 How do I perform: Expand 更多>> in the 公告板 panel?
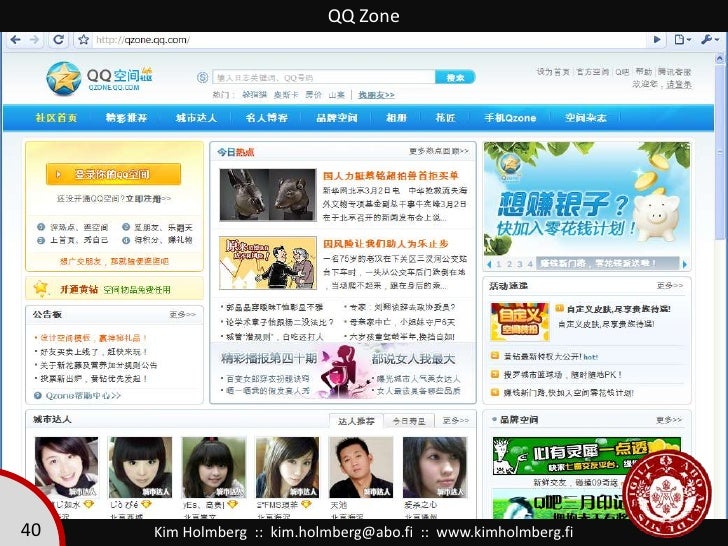(182, 315)
